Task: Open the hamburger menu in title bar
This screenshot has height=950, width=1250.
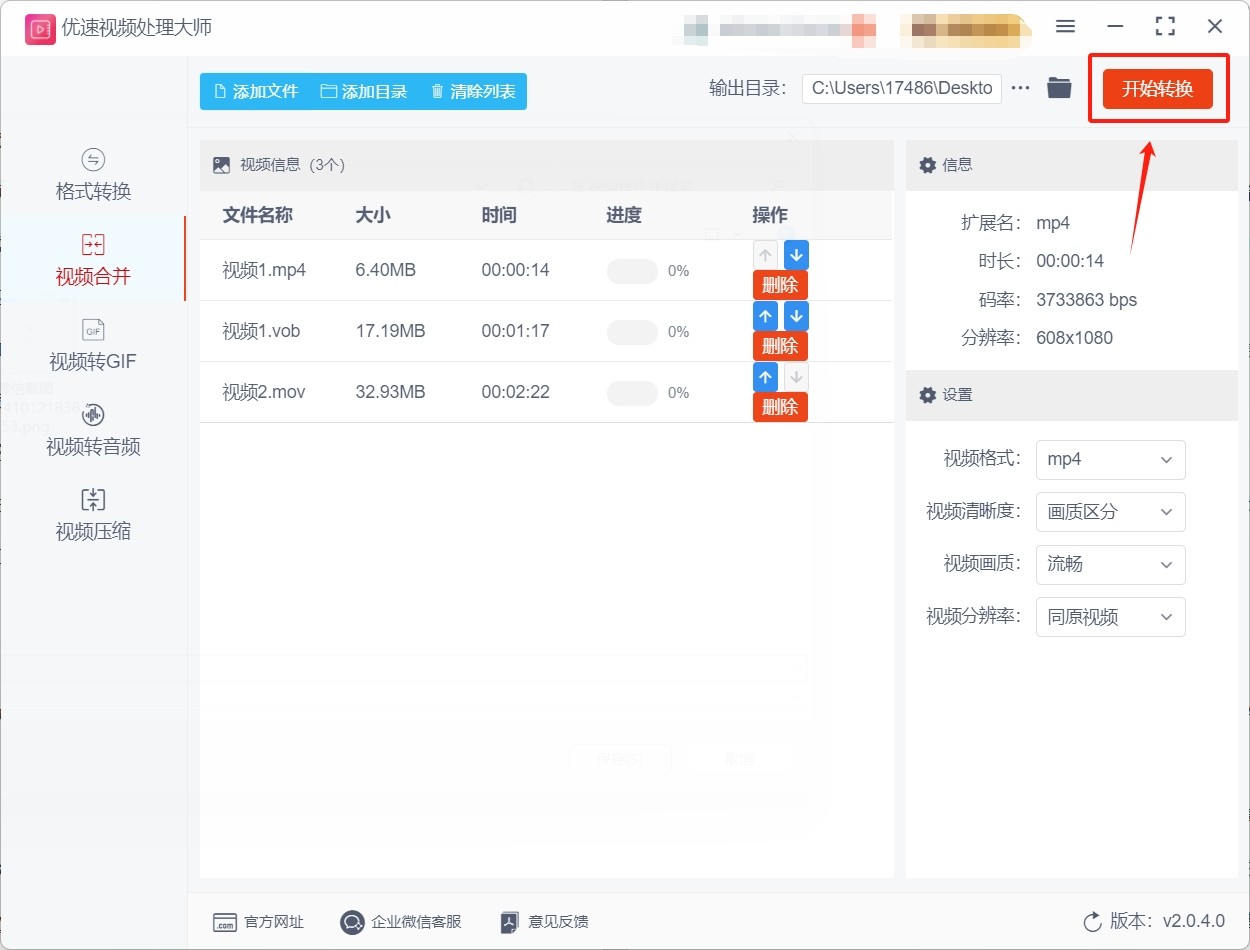Action: 1066,27
